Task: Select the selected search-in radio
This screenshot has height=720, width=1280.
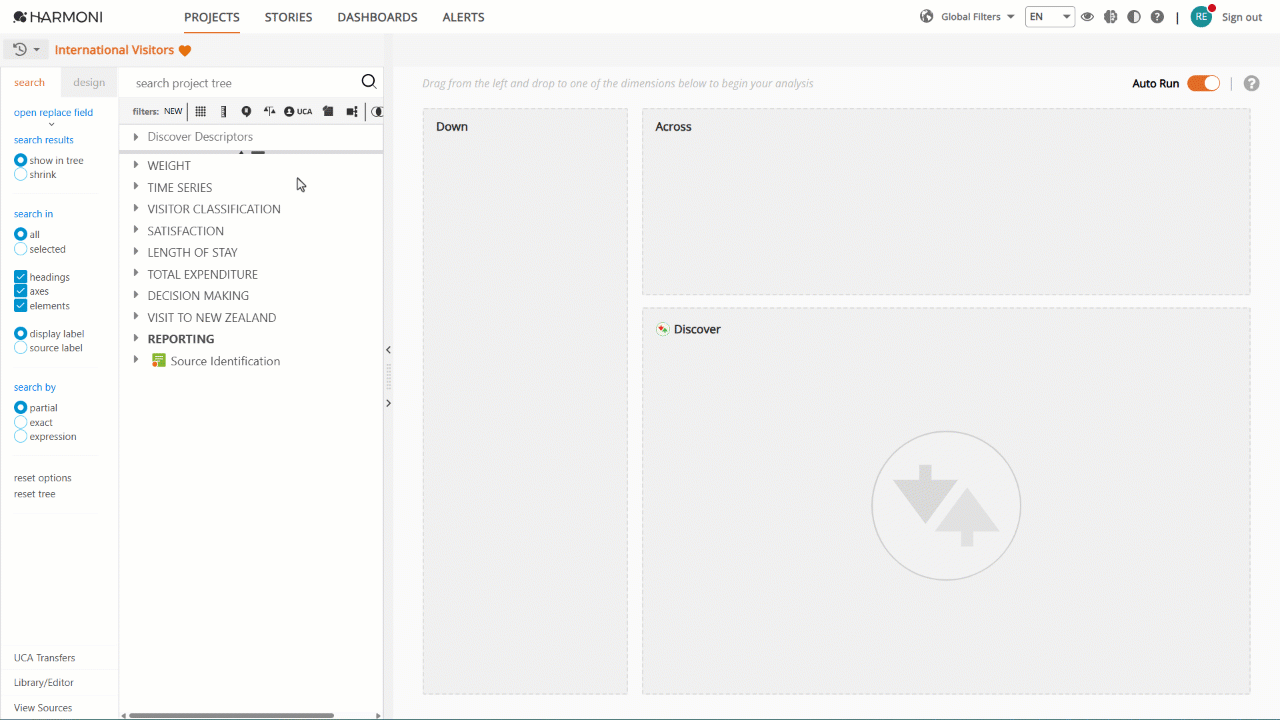Action: 21,249
